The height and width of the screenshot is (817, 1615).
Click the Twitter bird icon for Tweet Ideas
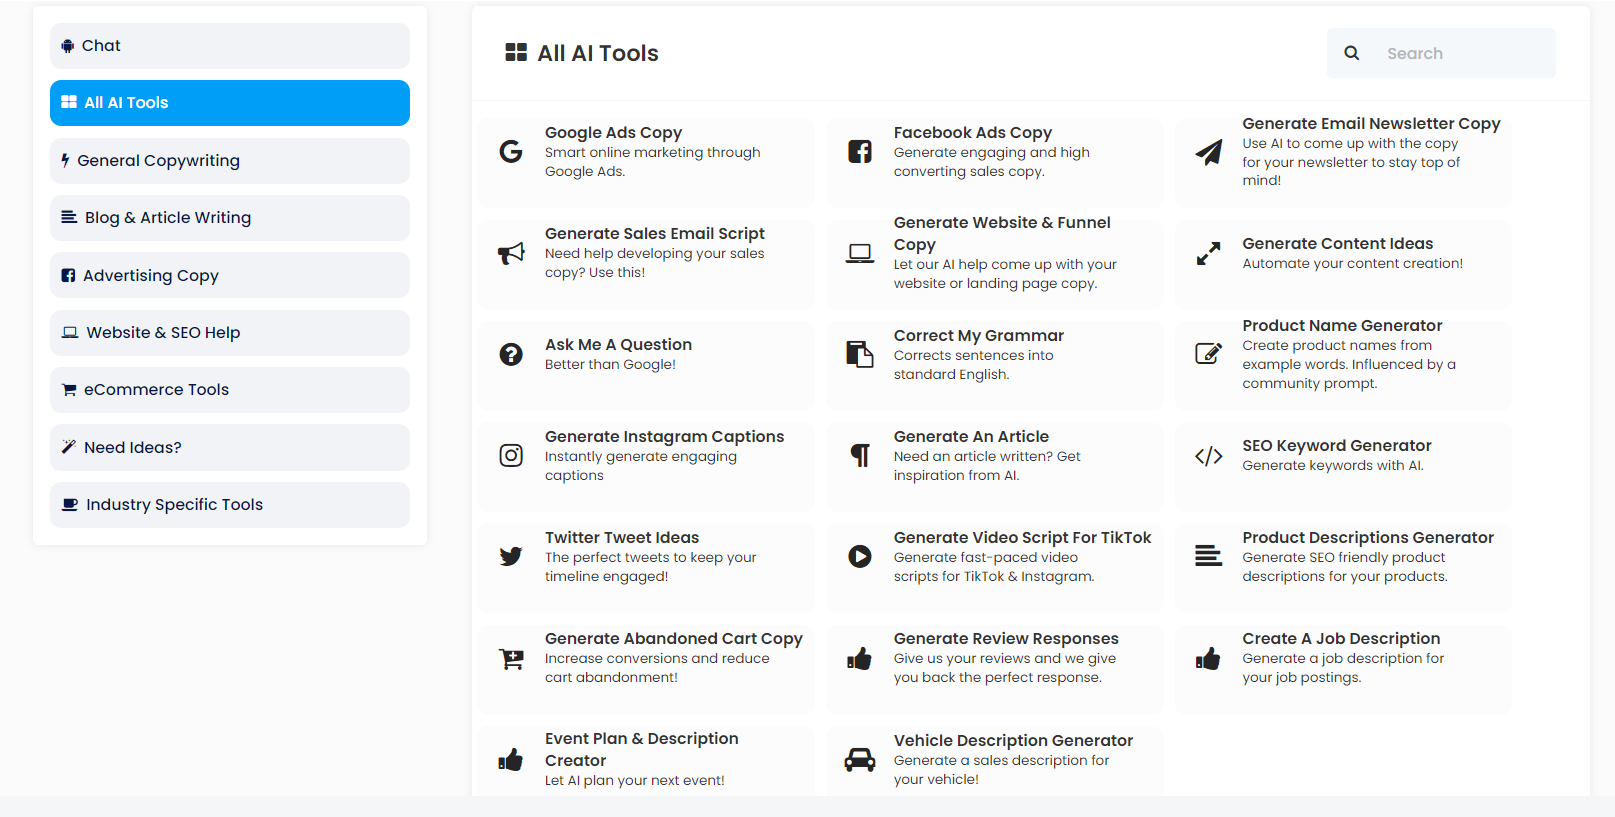pyautogui.click(x=511, y=556)
